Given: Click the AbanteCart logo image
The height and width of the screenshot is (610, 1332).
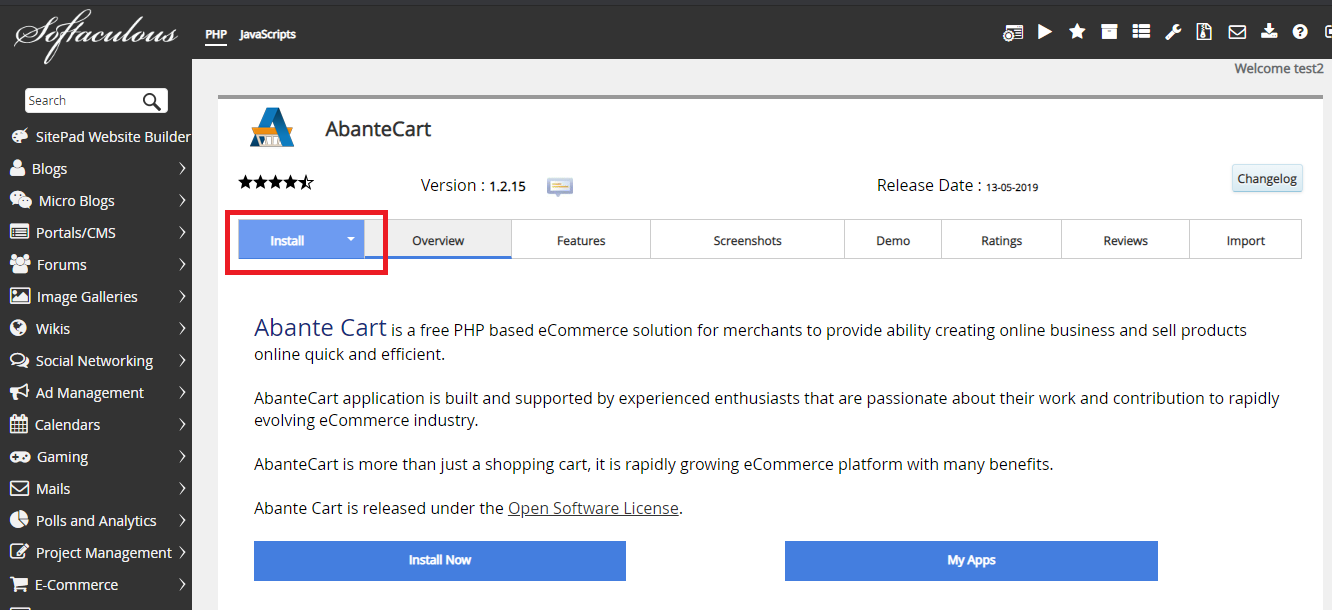Looking at the screenshot, I should pos(272,127).
